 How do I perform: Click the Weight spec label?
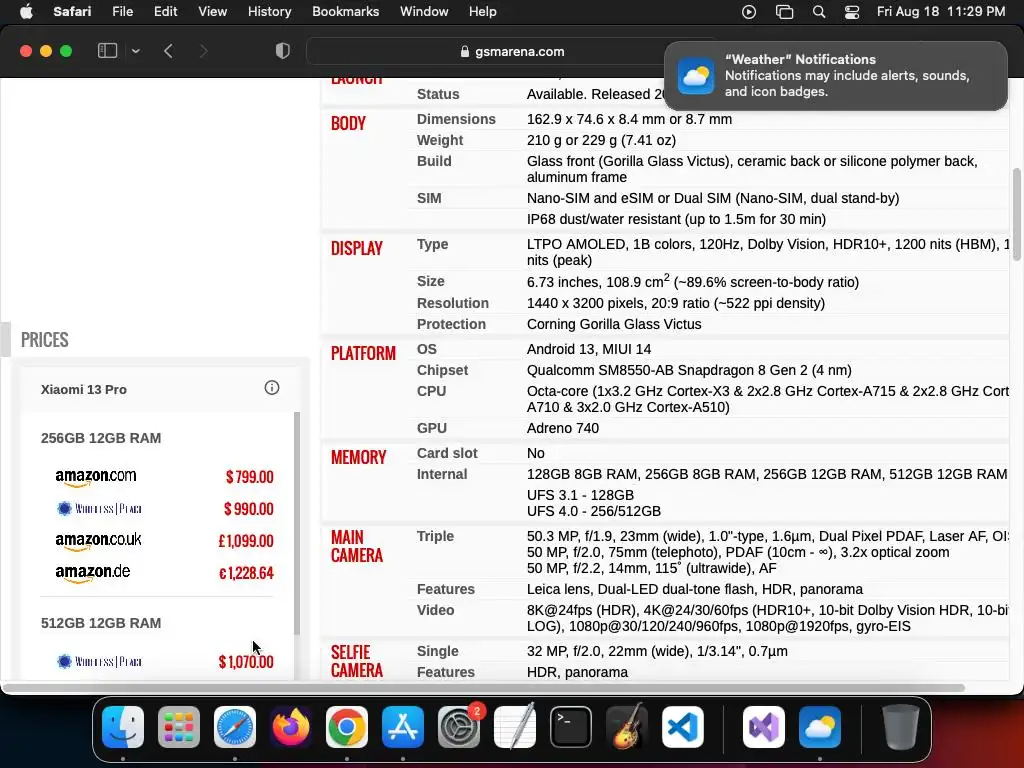coord(440,140)
